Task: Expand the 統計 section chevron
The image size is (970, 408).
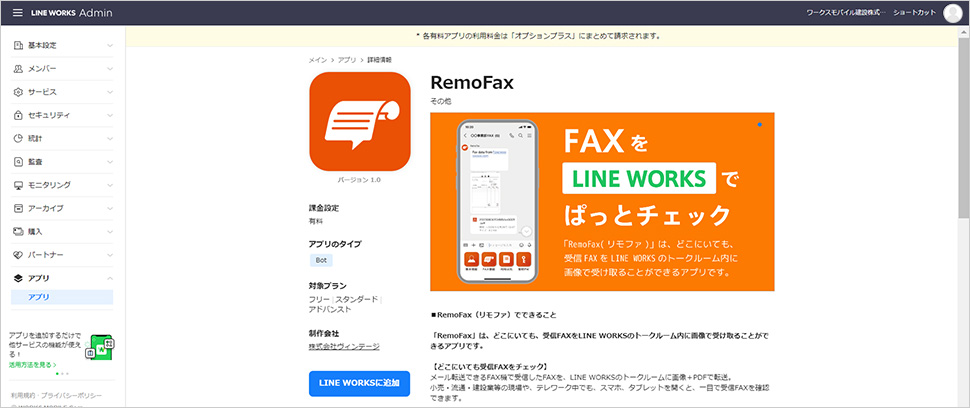Action: pyautogui.click(x=109, y=138)
